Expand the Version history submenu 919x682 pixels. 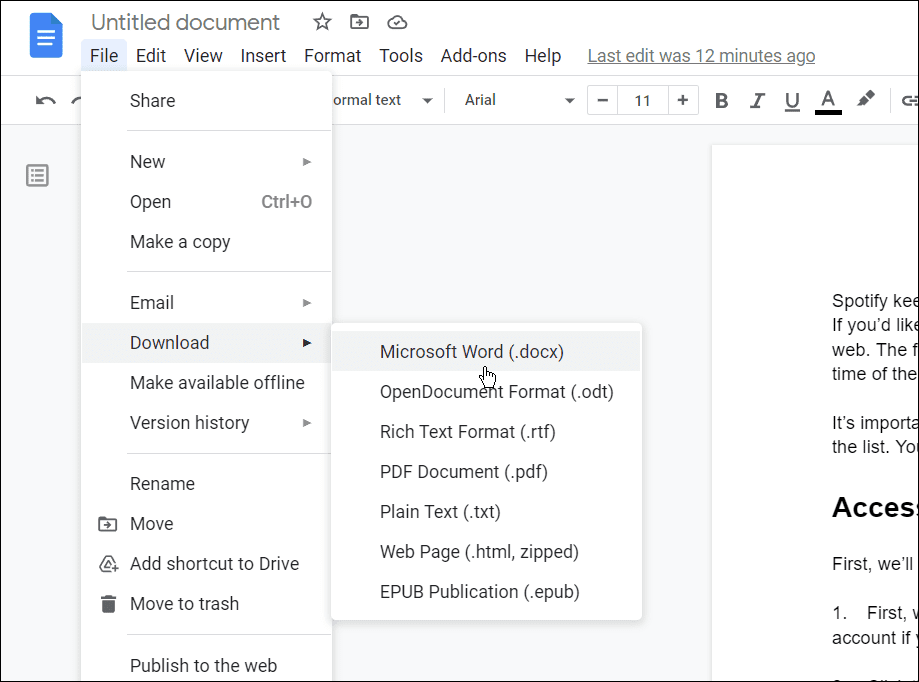click(207, 422)
